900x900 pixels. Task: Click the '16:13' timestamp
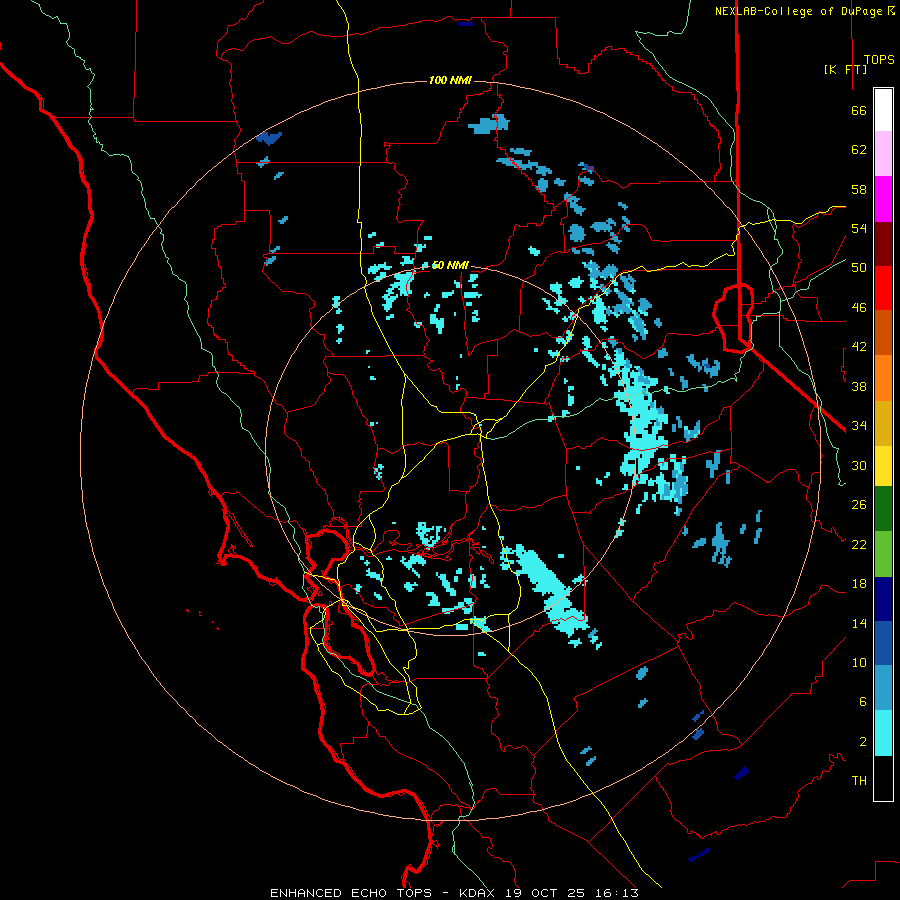point(617,893)
